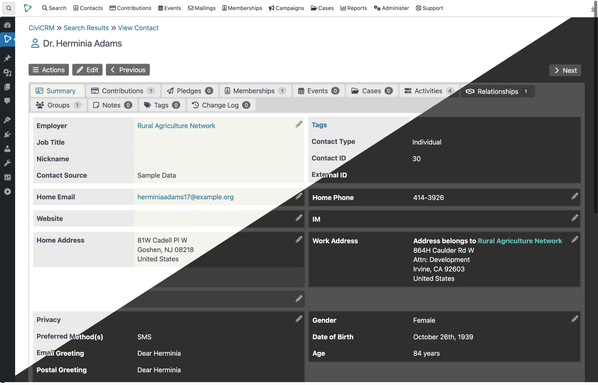The width and height of the screenshot is (598, 385).
Task: Open Comments bubble icon in sidebar
Action: coord(7,101)
